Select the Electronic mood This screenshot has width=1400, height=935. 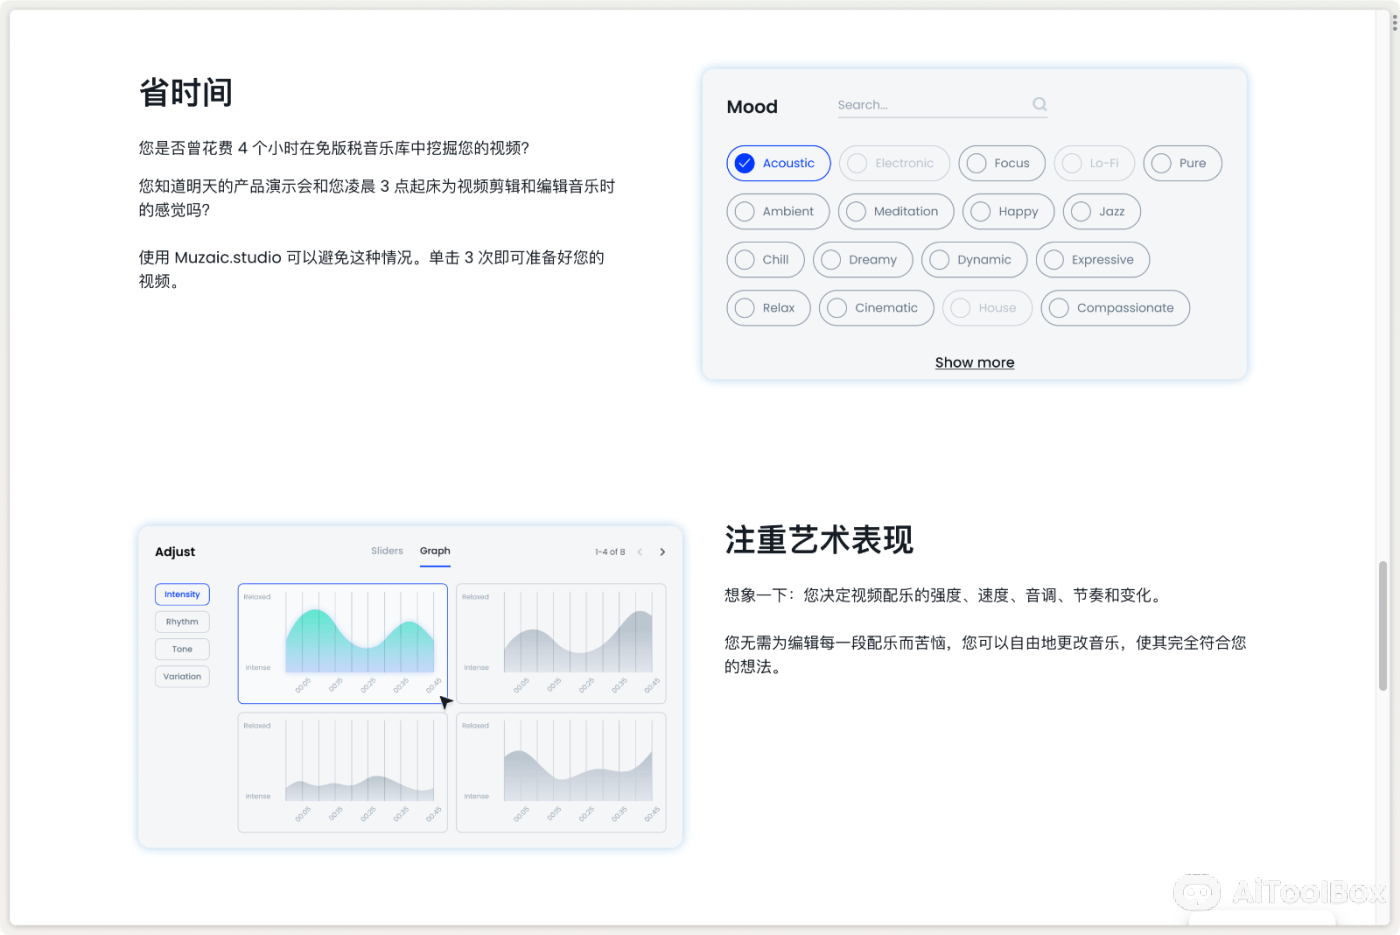point(894,163)
